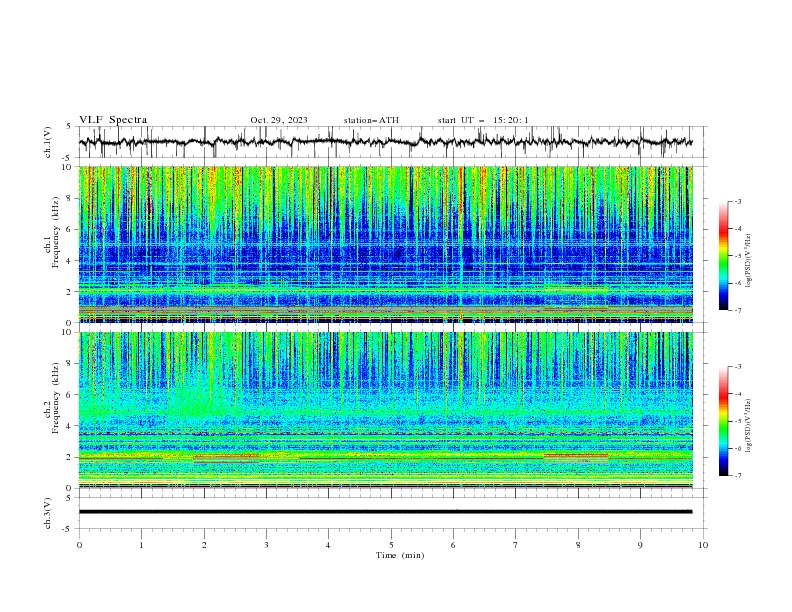
Task: Click the "ch.1(V)" axis label
Action: (48, 142)
